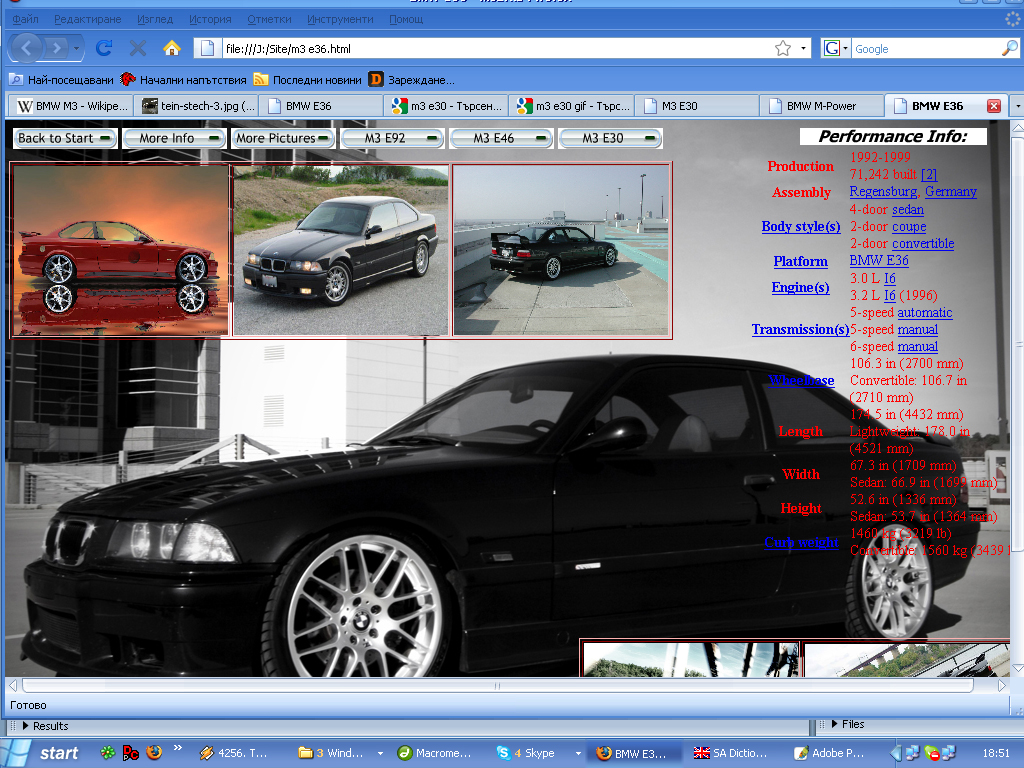This screenshot has height=768, width=1024.
Task: Open the Изглед menu
Action: [x=155, y=19]
